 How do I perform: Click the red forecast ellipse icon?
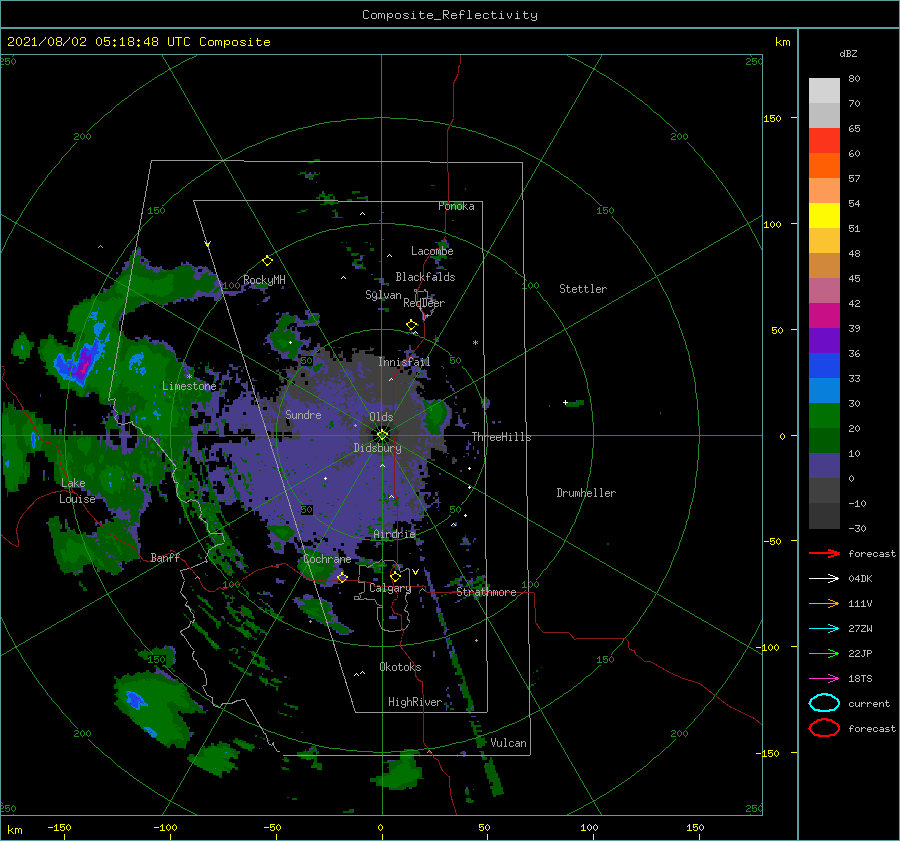(824, 728)
